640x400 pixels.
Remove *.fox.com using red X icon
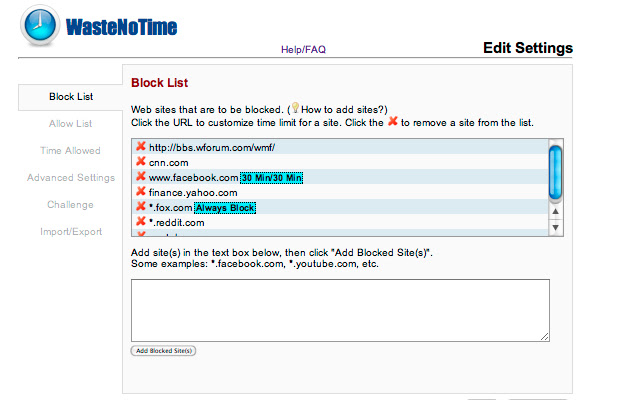(x=141, y=207)
